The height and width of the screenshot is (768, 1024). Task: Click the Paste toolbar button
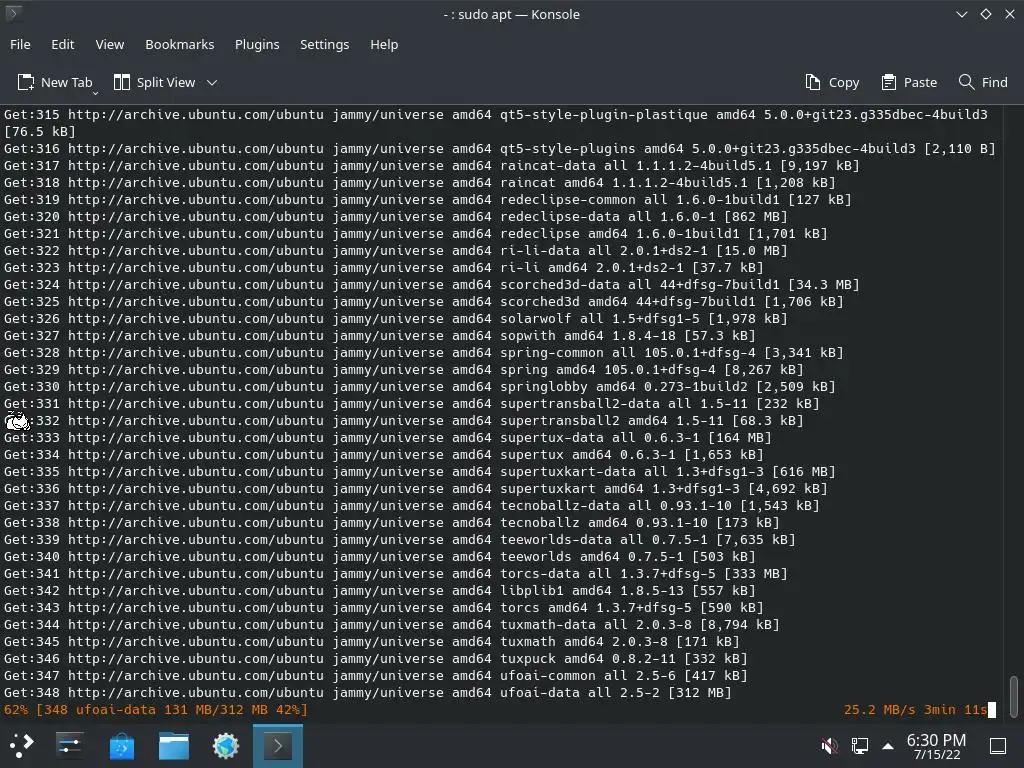[909, 82]
